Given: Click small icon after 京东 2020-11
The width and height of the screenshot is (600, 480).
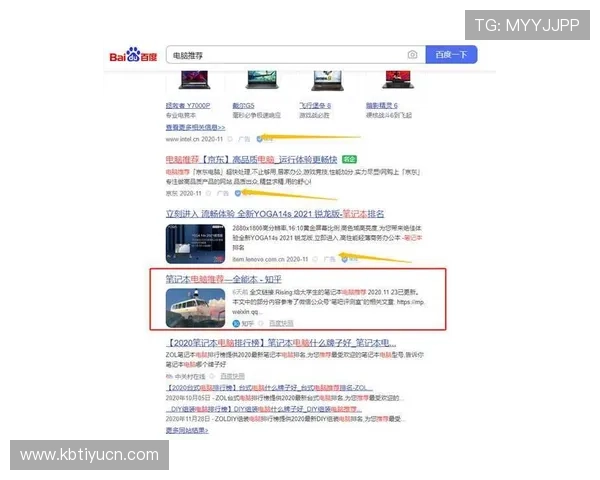Looking at the screenshot, I should click(209, 193).
